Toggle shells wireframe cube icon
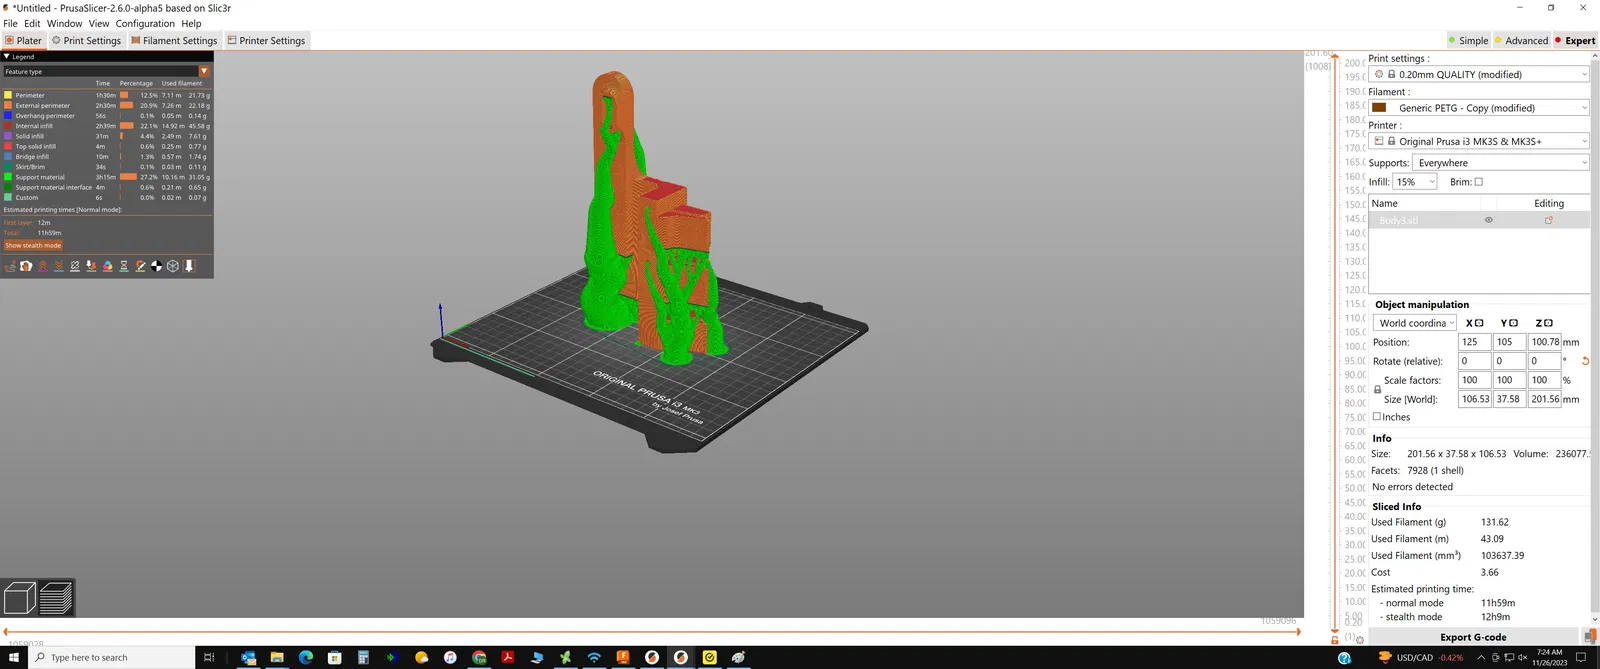The height and width of the screenshot is (669, 1600). tap(173, 266)
